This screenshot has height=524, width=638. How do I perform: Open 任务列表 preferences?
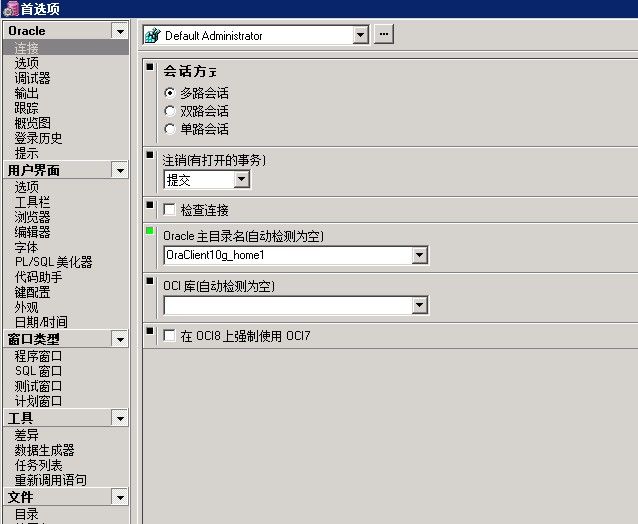[x=38, y=465]
